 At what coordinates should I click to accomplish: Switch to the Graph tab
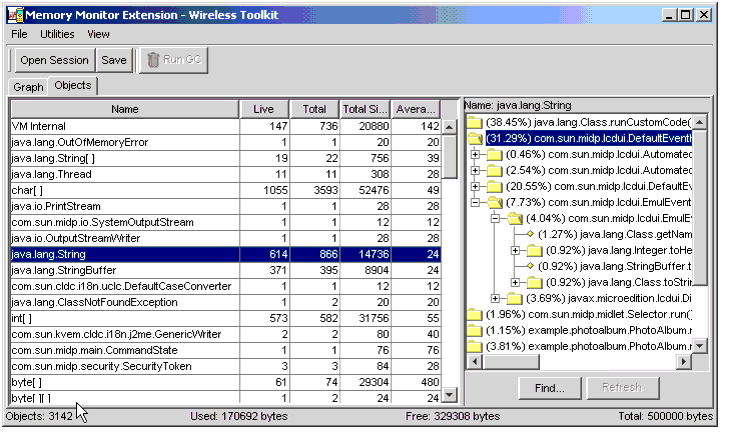tap(28, 87)
